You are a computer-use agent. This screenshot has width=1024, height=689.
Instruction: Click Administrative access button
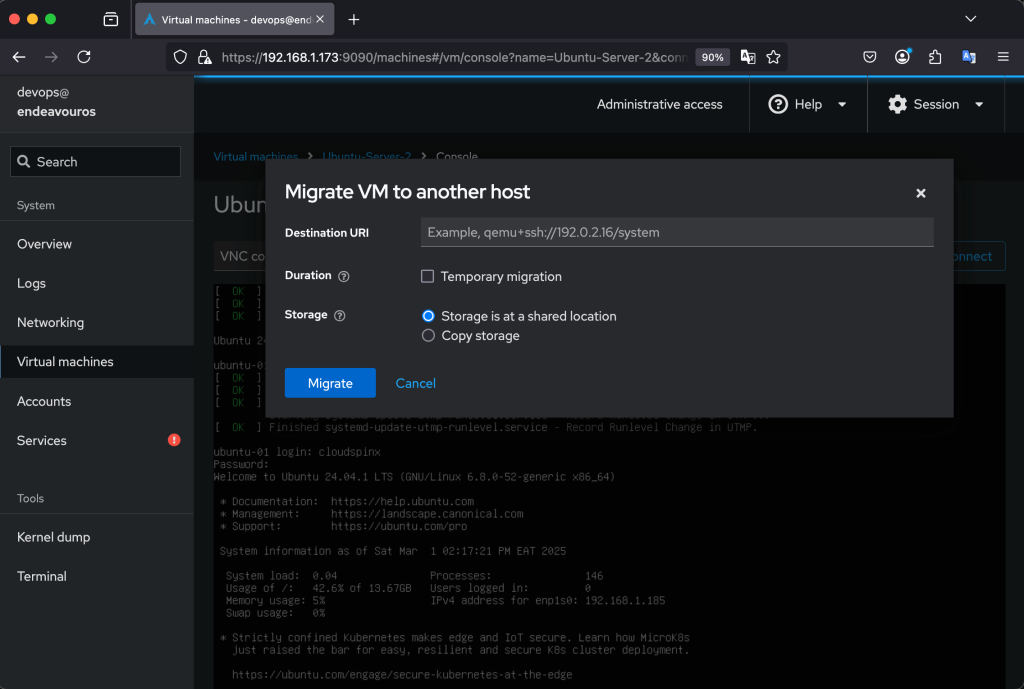(x=660, y=104)
